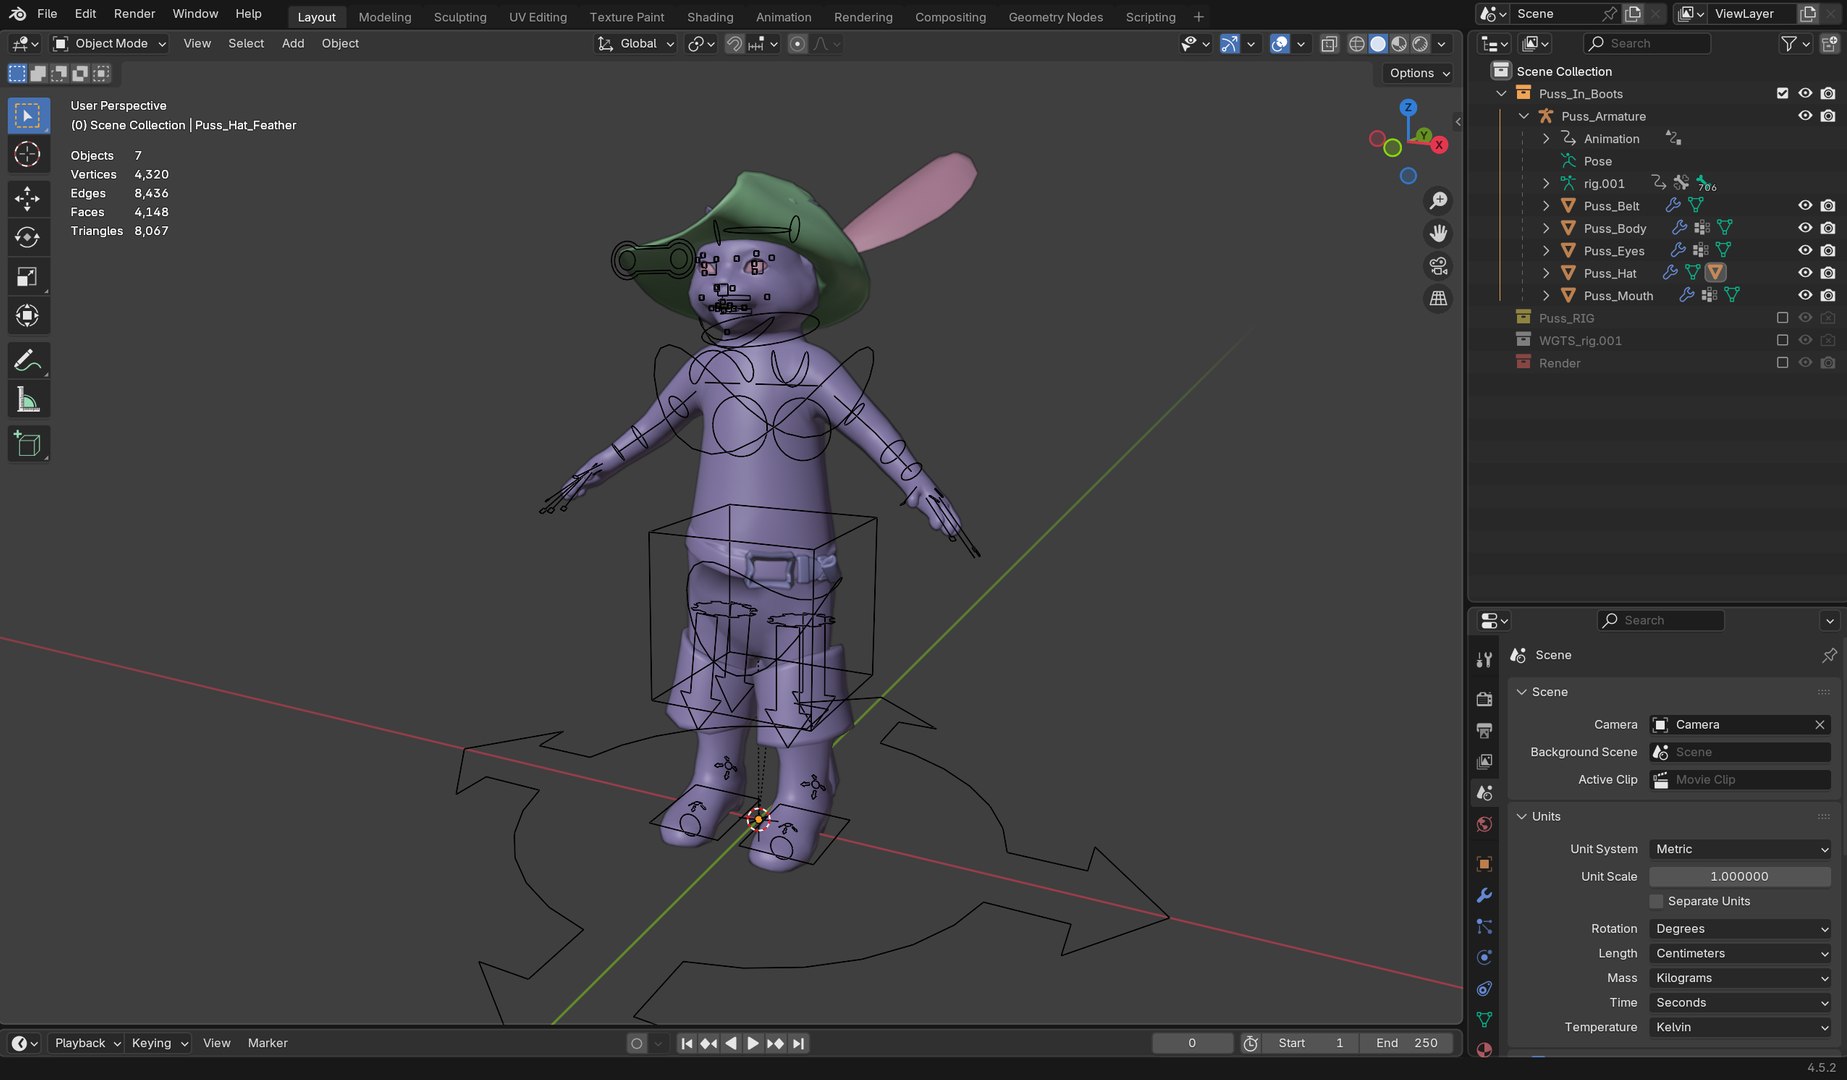Hide Puss_Hat in viewport
The image size is (1847, 1080).
click(1805, 273)
